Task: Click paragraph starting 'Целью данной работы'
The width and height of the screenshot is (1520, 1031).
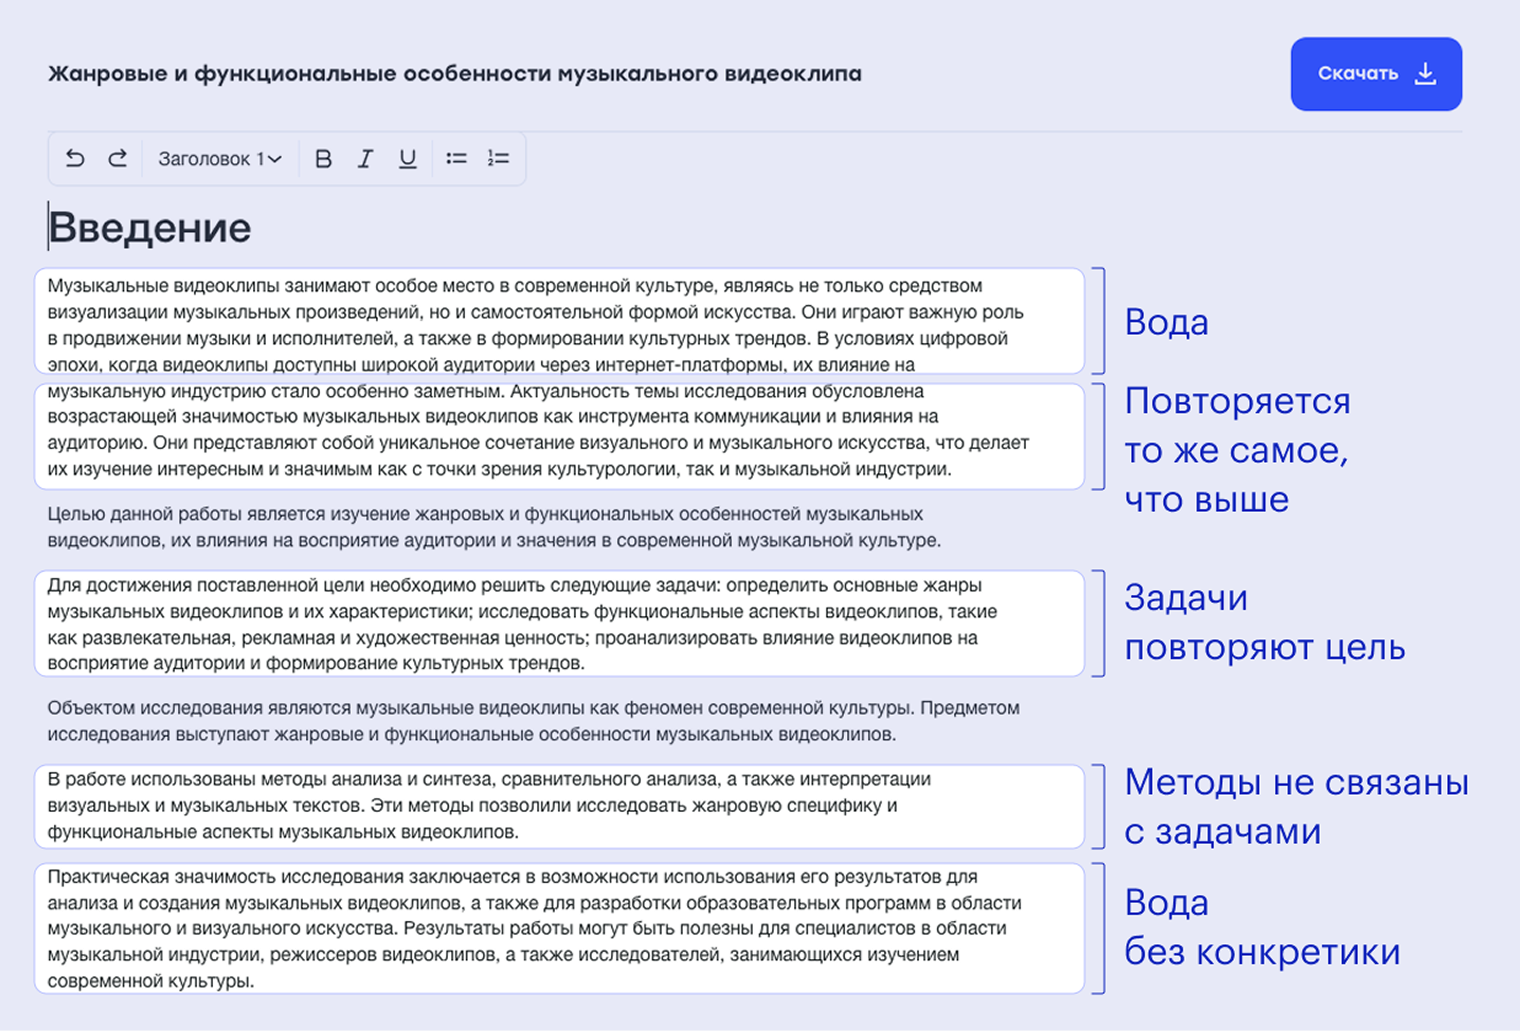Action: [x=494, y=527]
